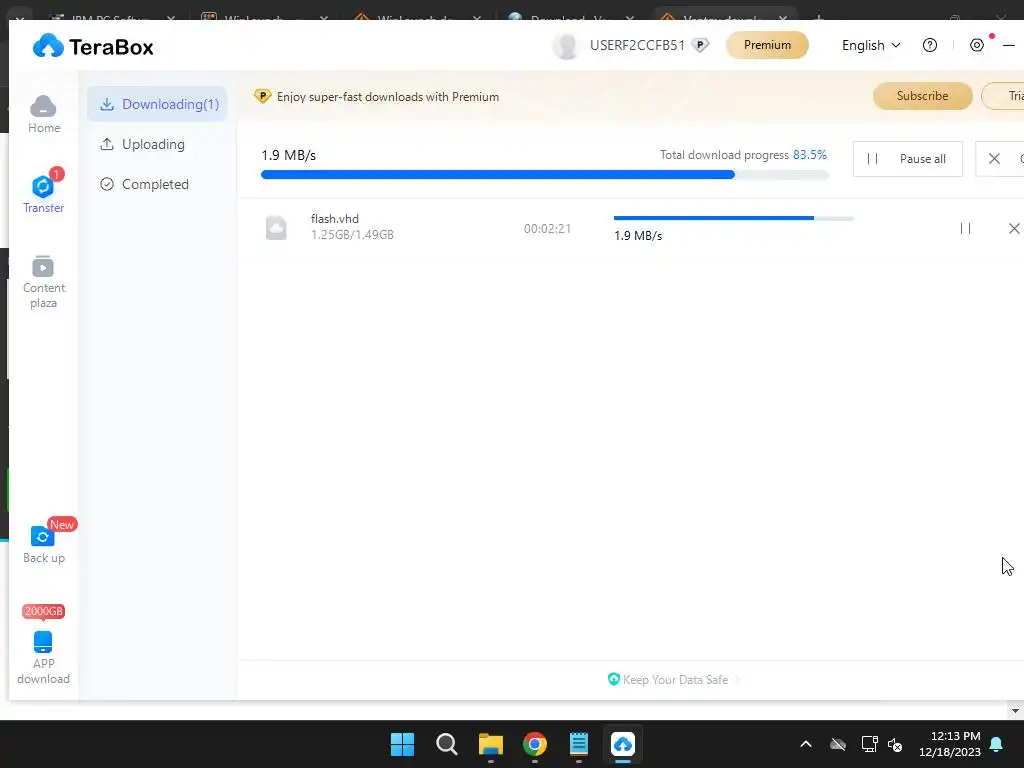This screenshot has height=768, width=1024.
Task: Click the Premium diamond icon in banner
Action: pyautogui.click(x=263, y=97)
